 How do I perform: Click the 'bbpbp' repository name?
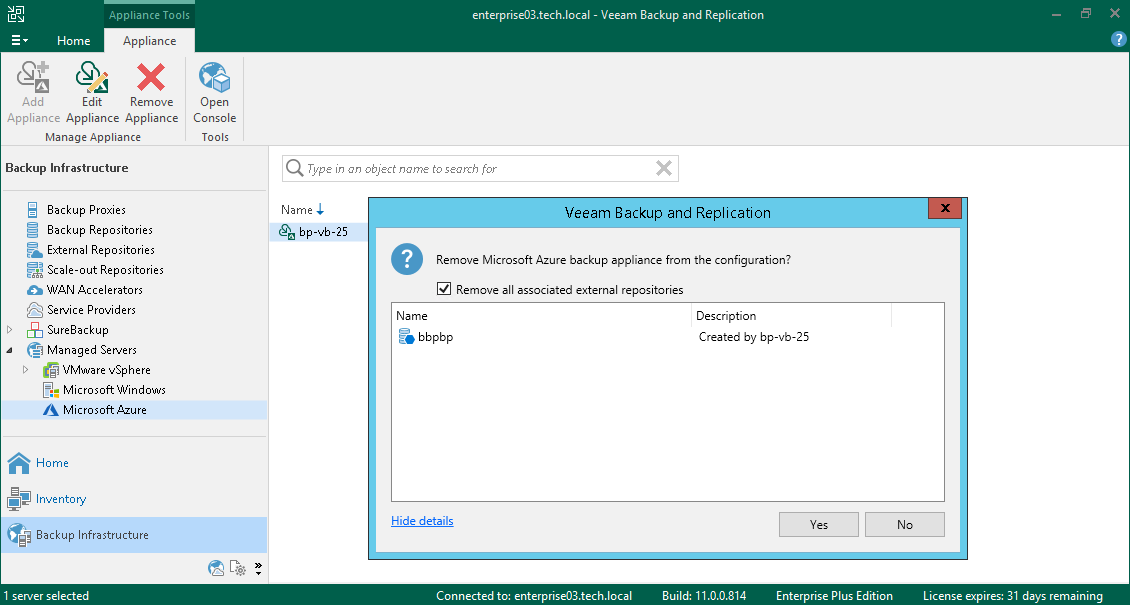[x=436, y=336]
